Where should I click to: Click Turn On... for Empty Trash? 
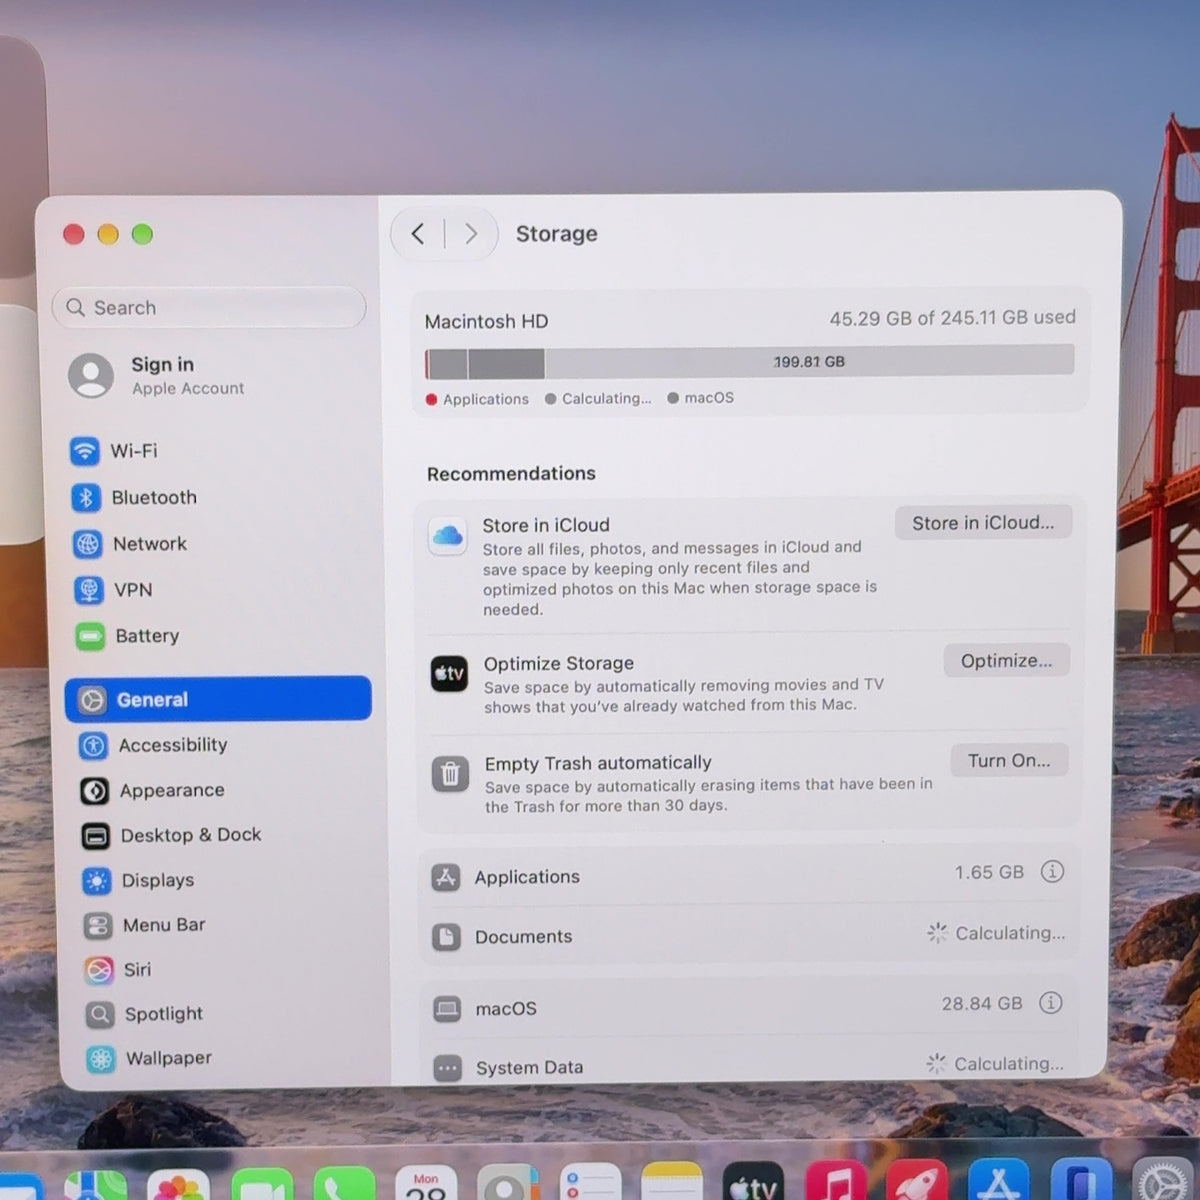1009,761
